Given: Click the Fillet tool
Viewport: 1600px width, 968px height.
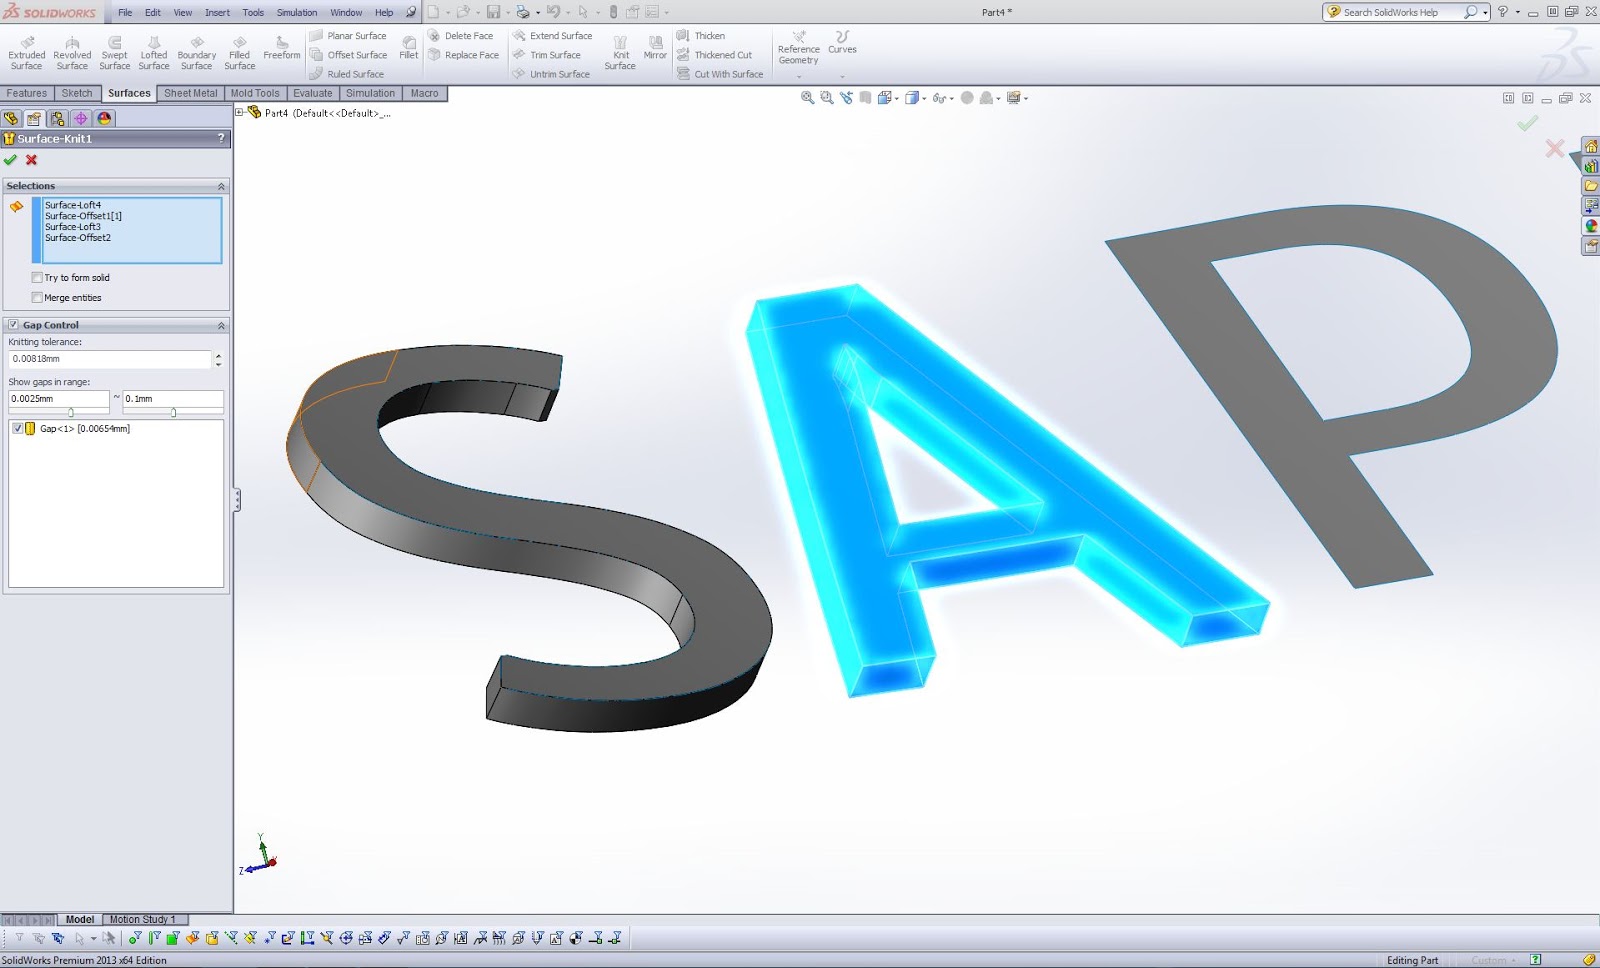Looking at the screenshot, I should [409, 48].
